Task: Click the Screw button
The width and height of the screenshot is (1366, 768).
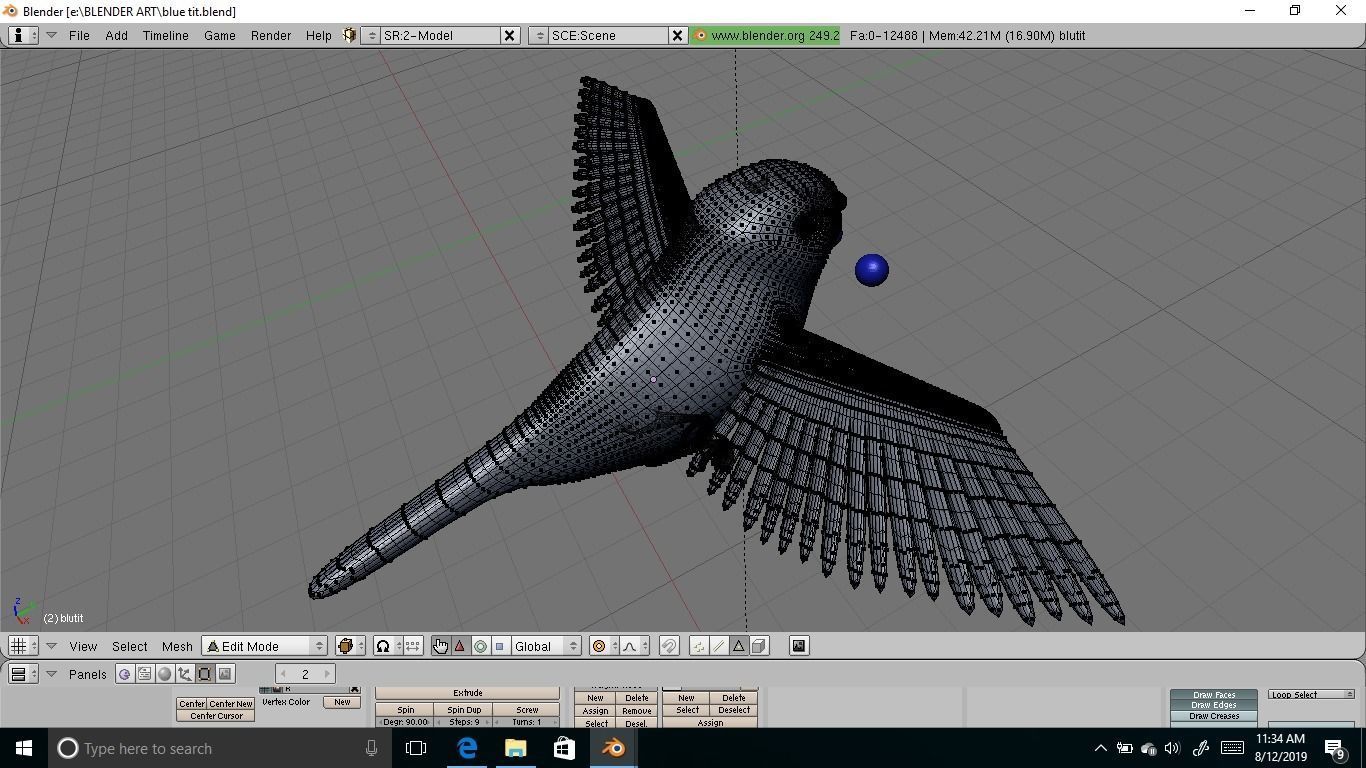Action: (x=527, y=710)
